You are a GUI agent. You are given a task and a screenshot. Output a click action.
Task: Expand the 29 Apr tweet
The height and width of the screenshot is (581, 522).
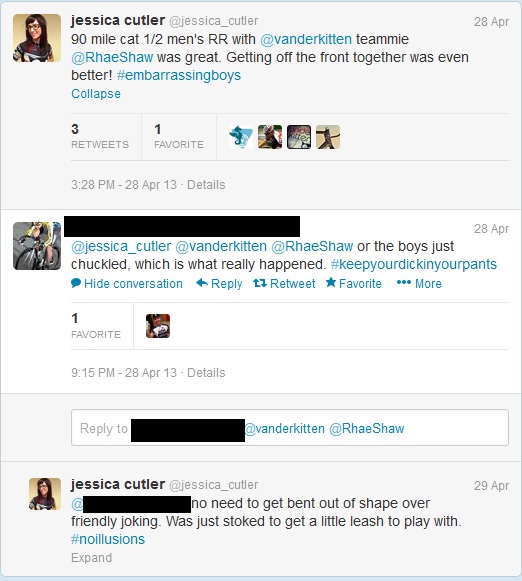point(92,558)
